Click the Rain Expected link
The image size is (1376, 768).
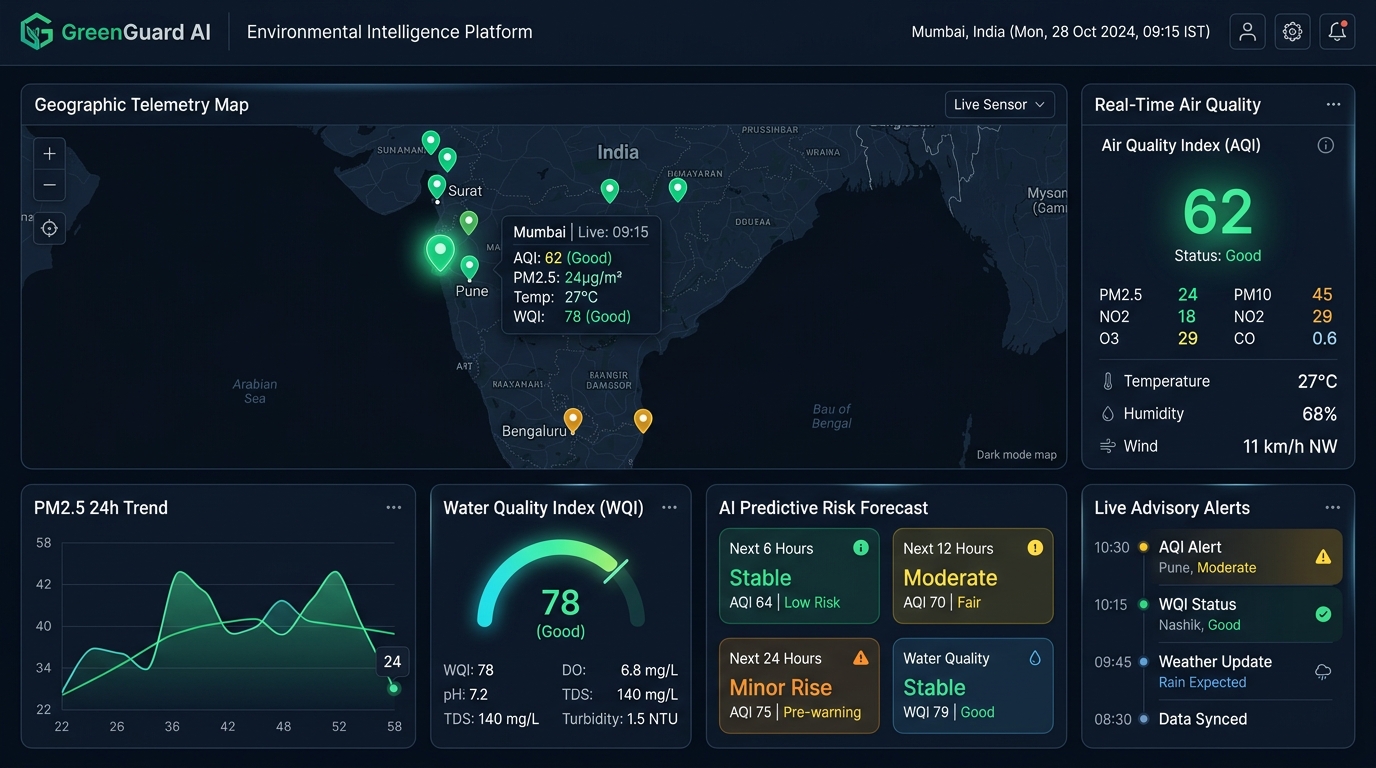coord(1202,682)
